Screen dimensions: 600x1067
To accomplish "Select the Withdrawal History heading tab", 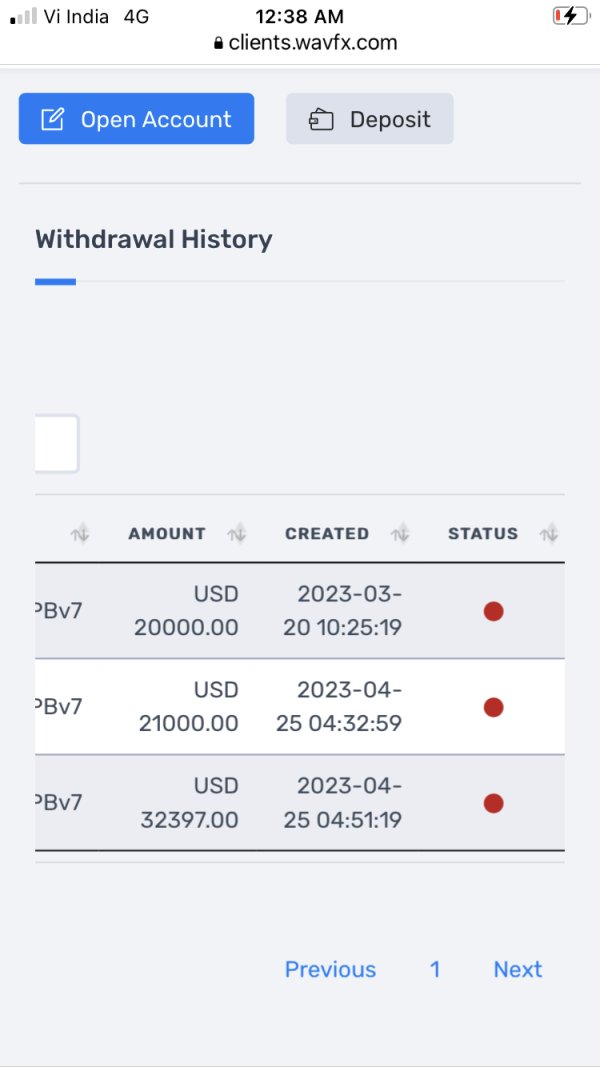I will (153, 239).
